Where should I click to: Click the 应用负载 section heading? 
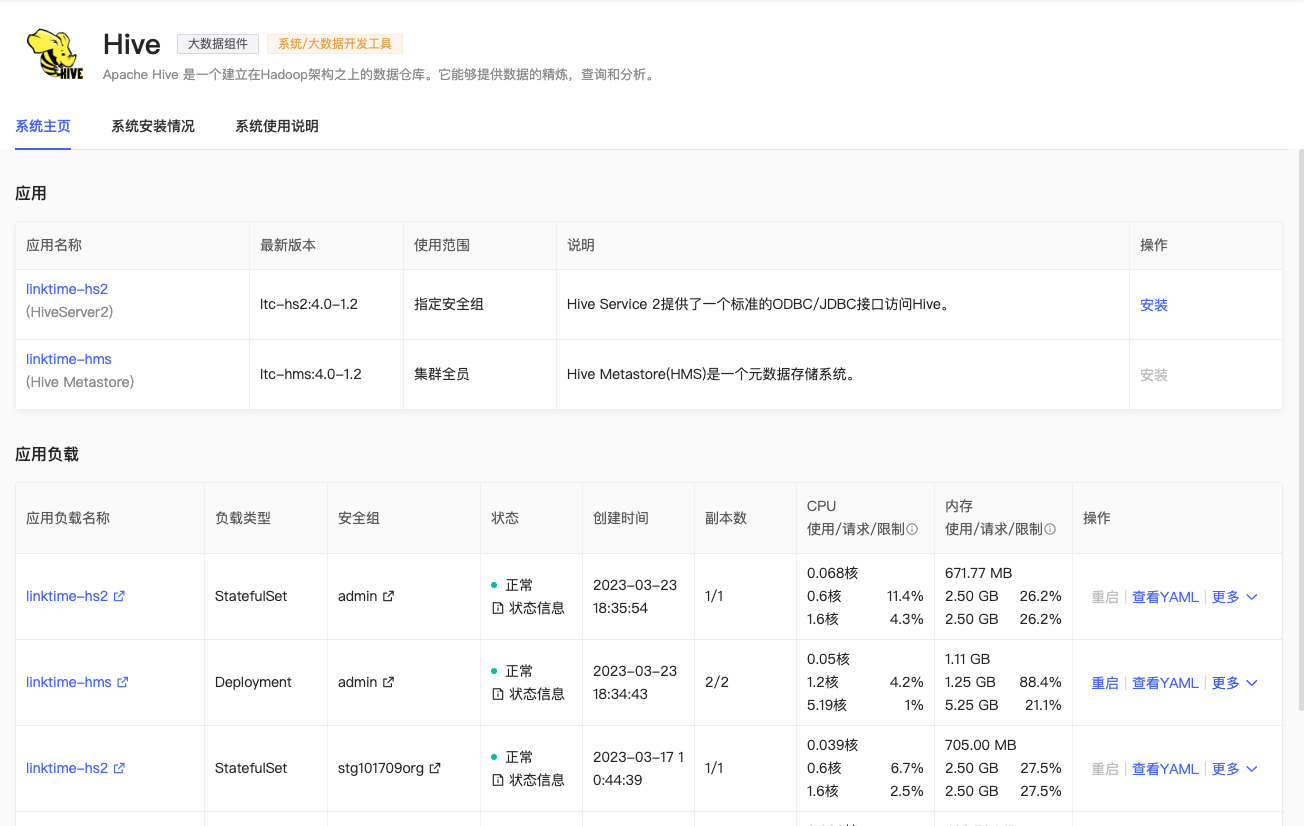47,454
